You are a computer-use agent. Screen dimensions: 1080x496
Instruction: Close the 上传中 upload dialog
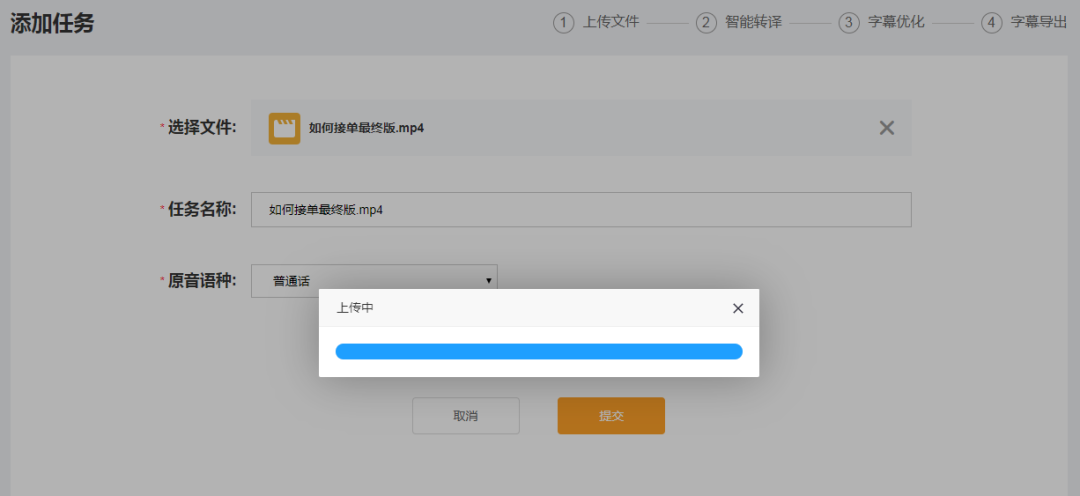tap(738, 308)
